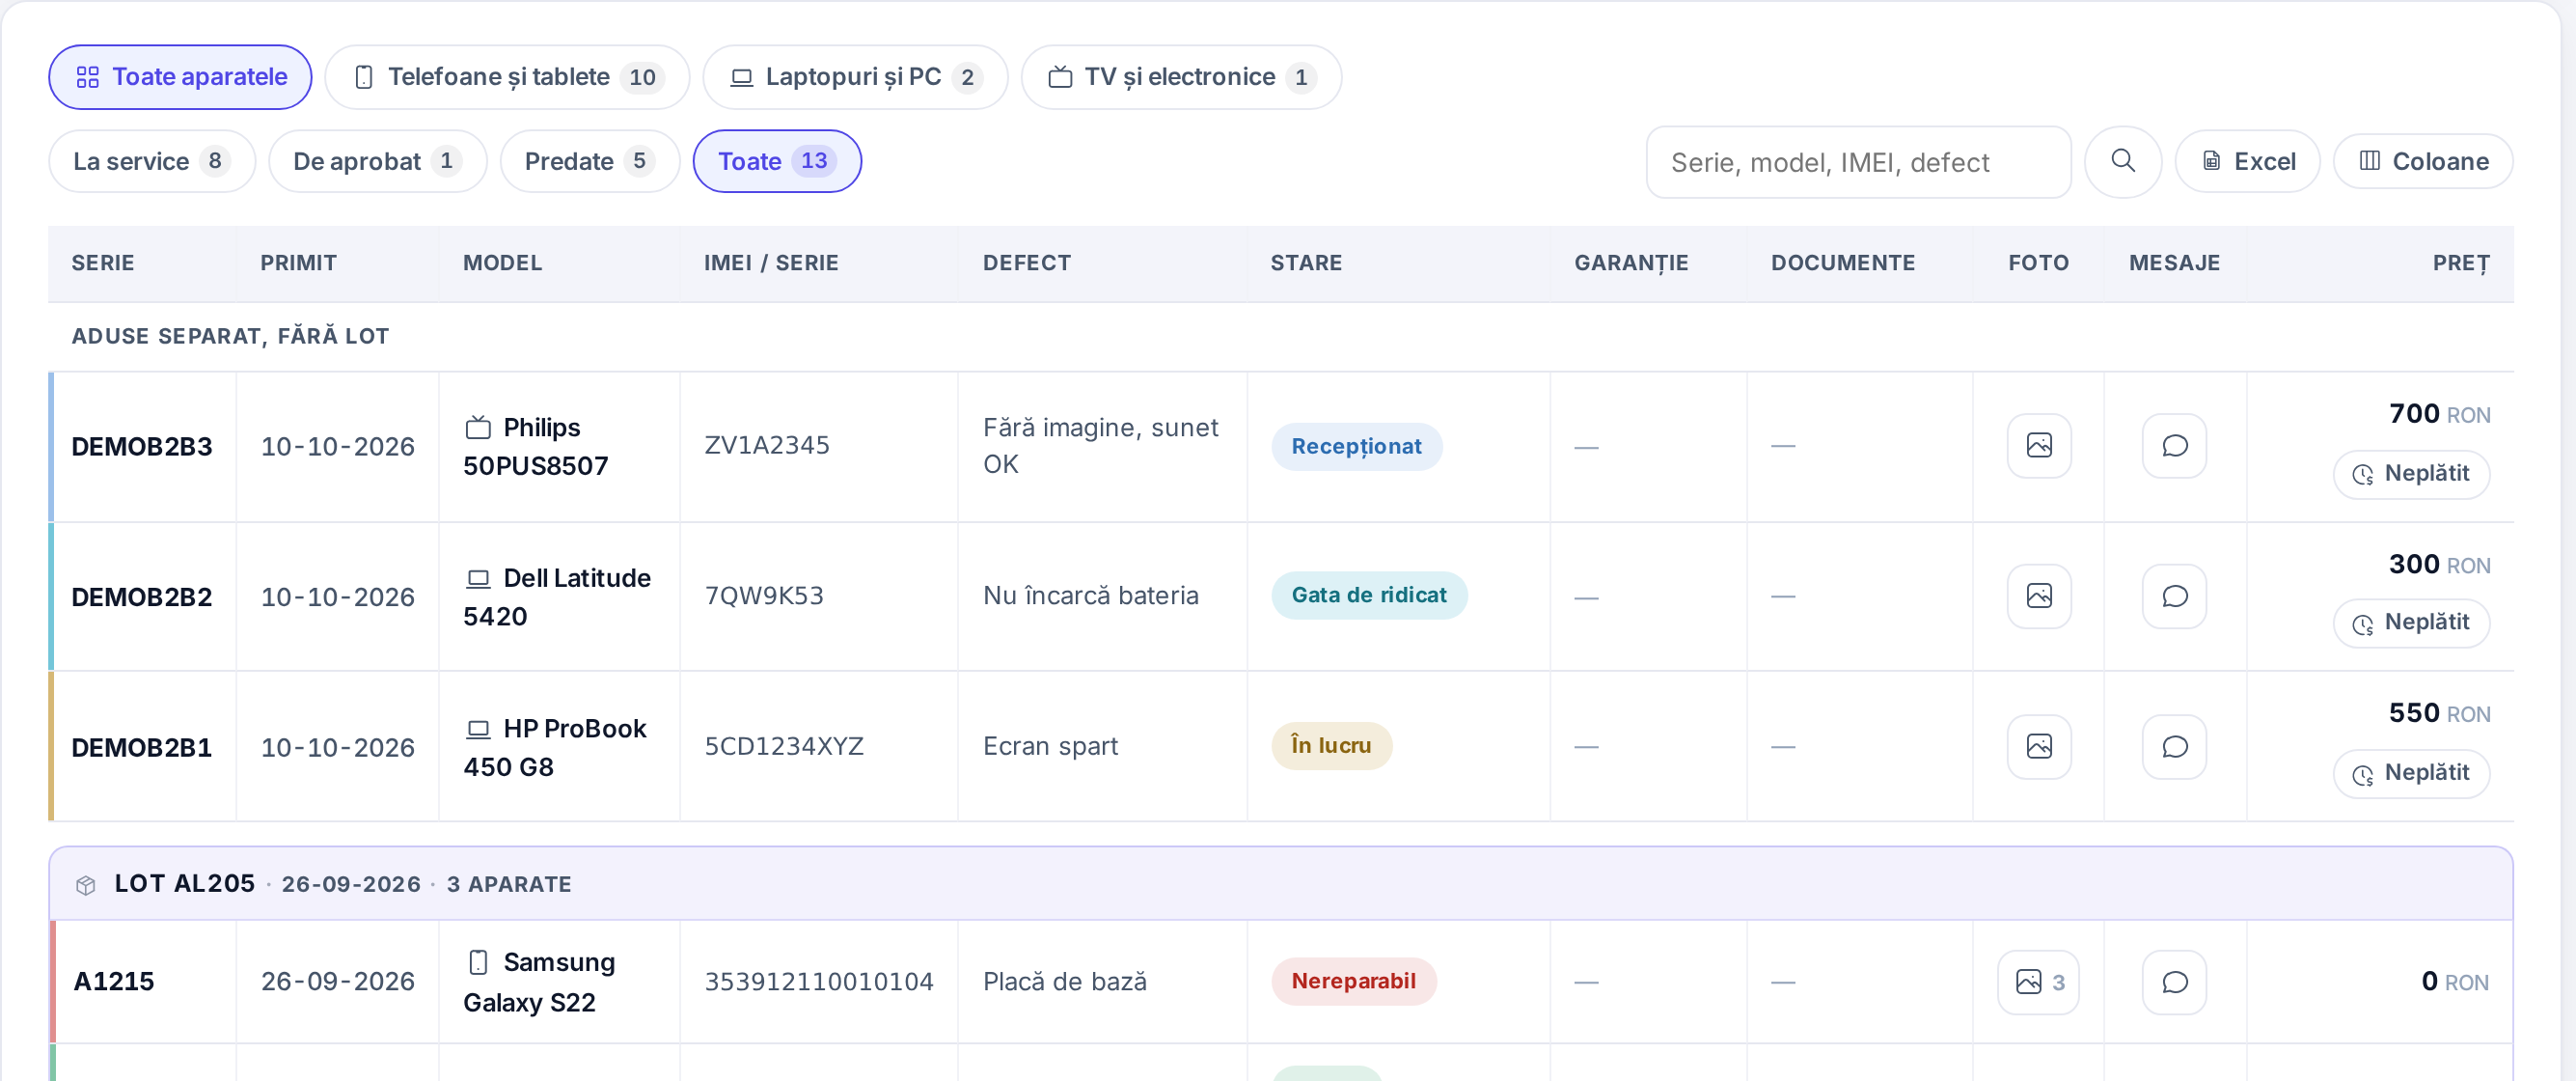Click the LOT AL205 package icon
Viewport: 2576px width, 1081px height.
(86, 885)
